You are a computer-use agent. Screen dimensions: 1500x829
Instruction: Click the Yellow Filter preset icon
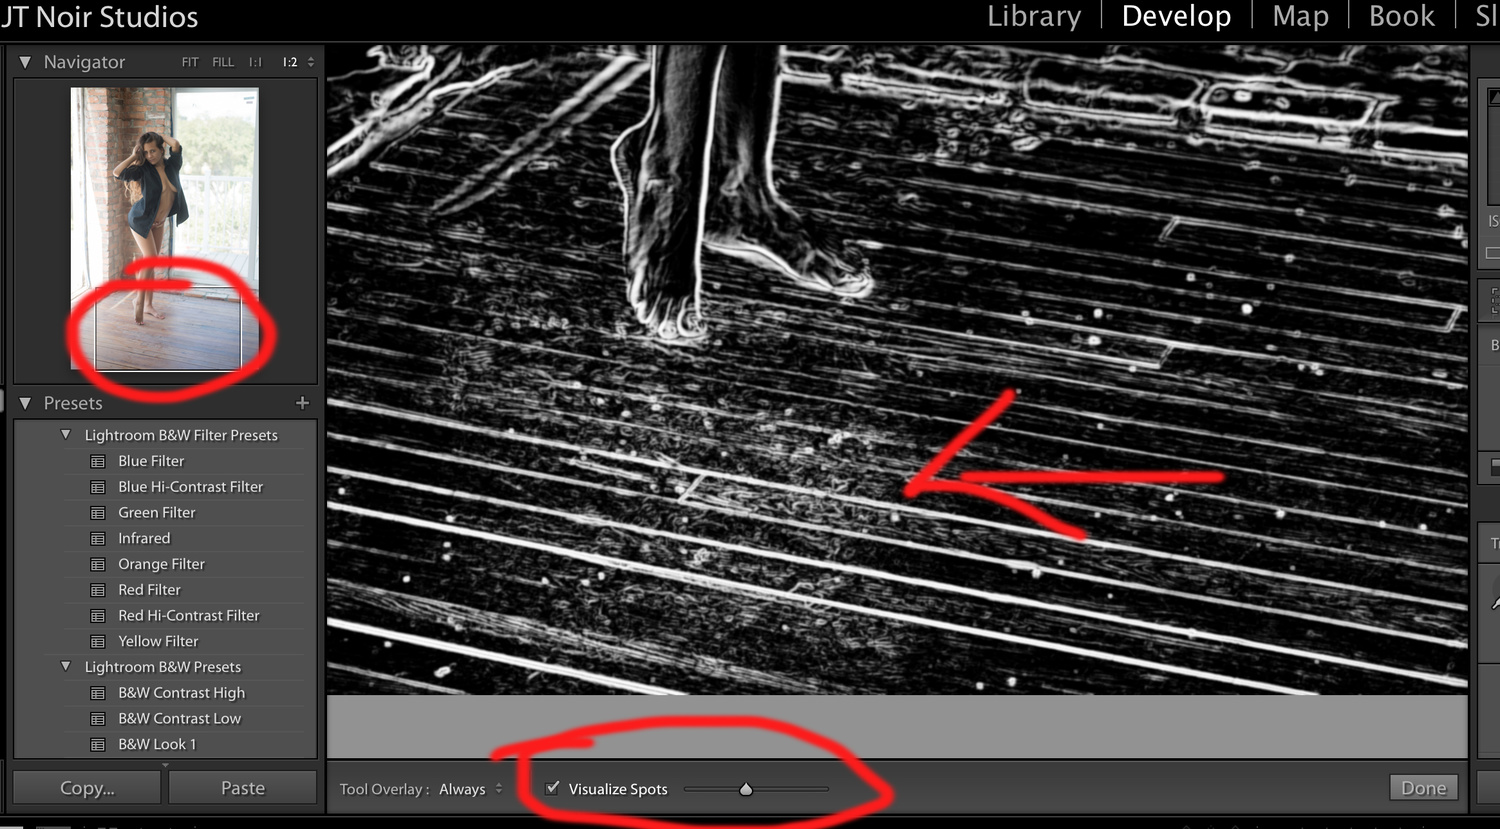click(98, 641)
